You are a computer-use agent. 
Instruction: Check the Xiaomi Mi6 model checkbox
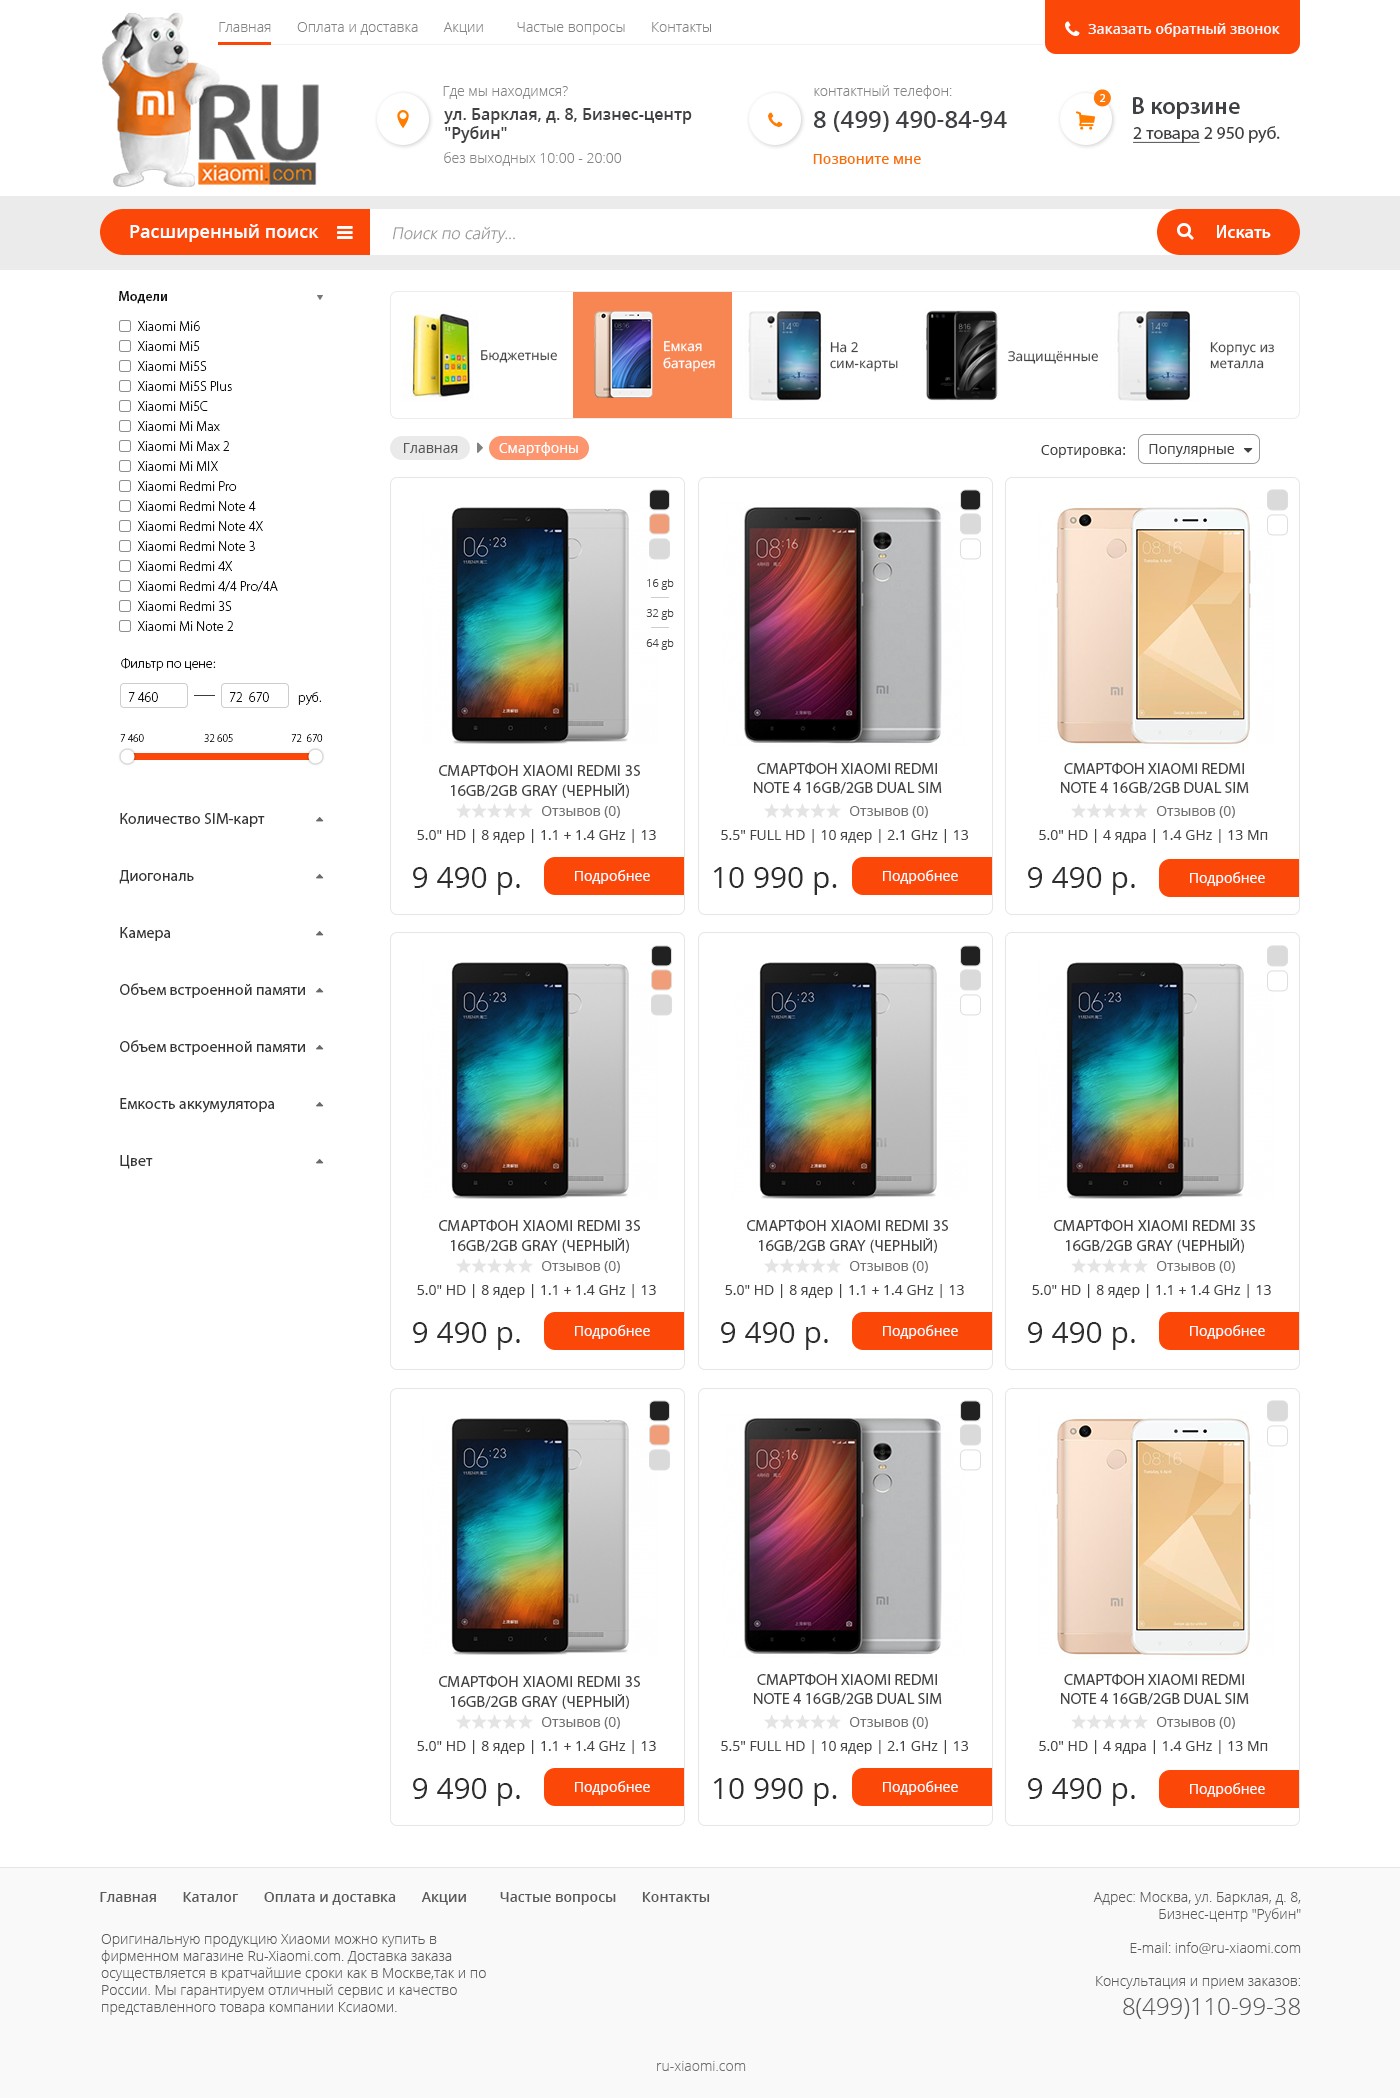125,326
